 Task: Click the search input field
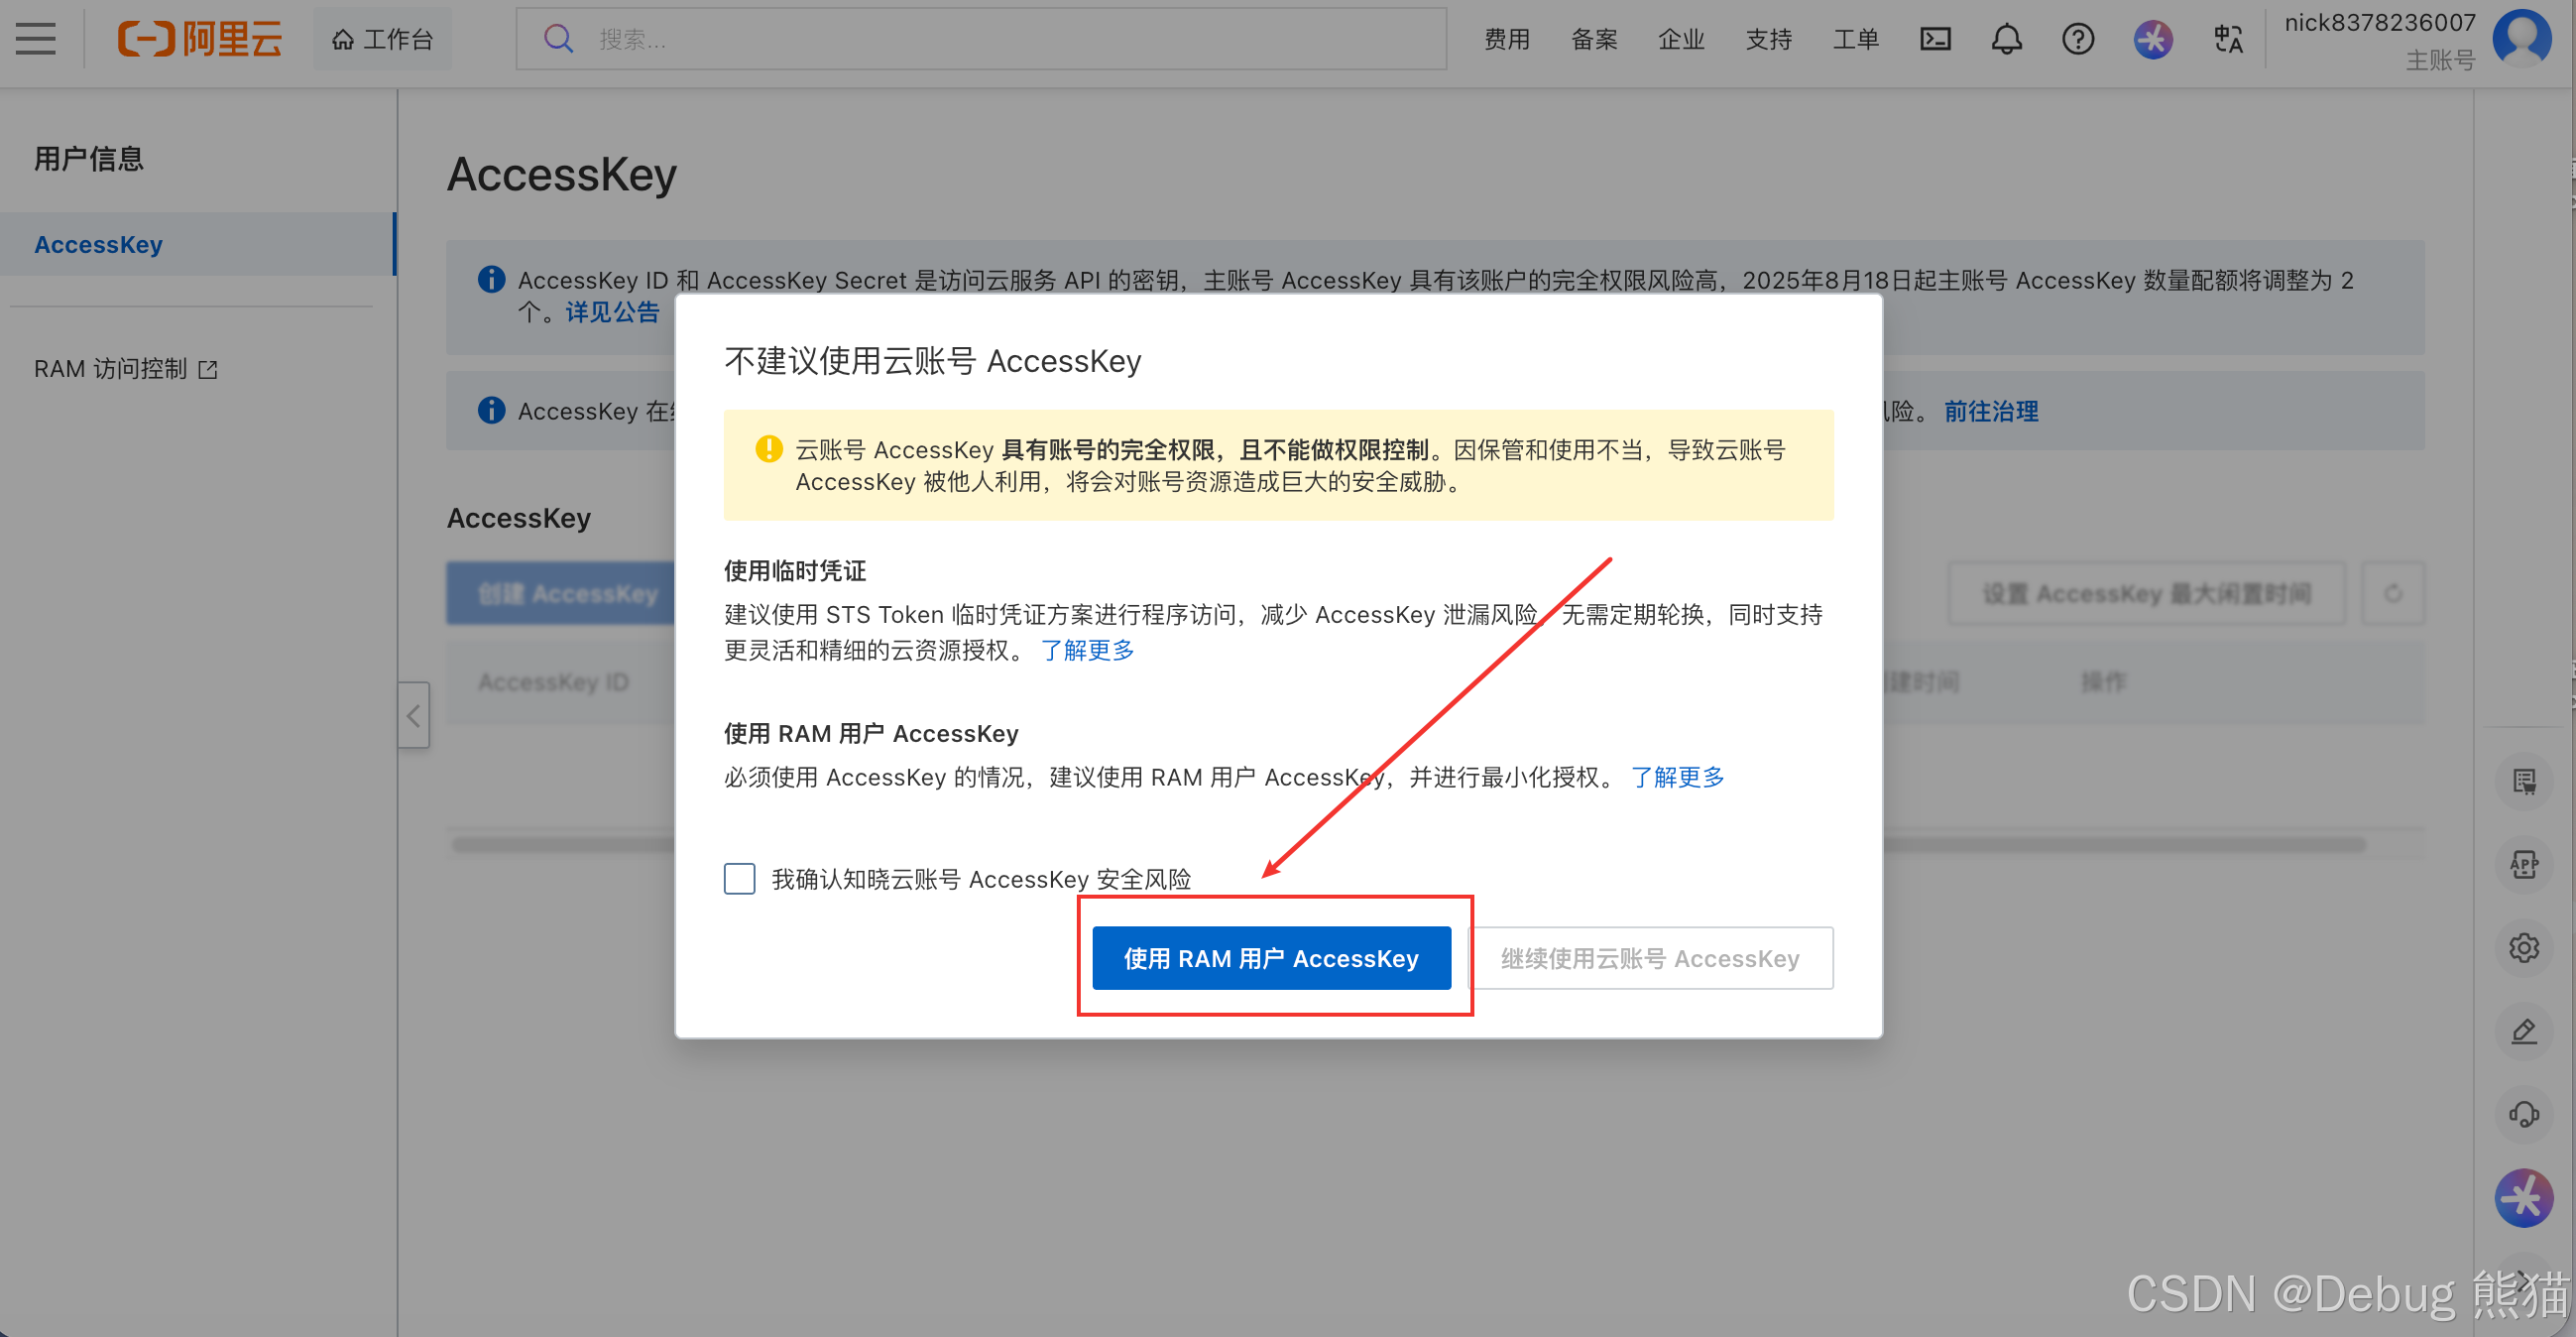980,38
